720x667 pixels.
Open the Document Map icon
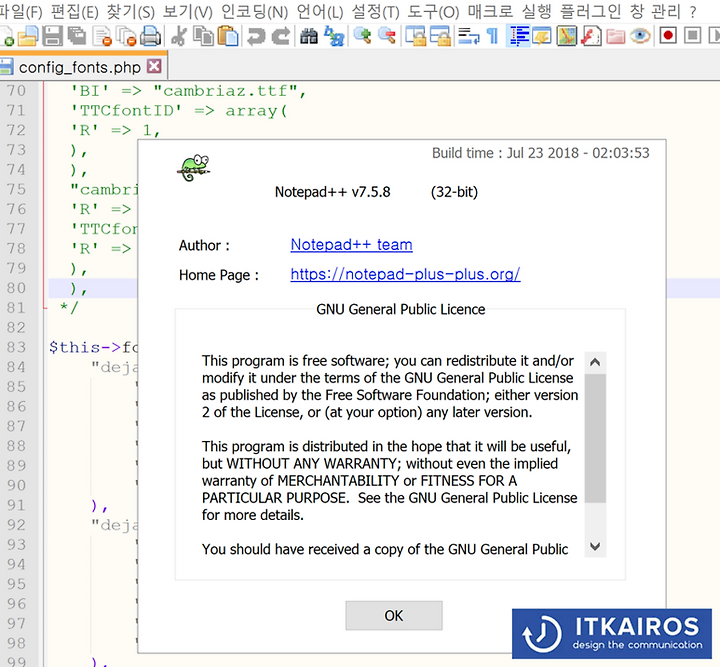click(x=566, y=36)
